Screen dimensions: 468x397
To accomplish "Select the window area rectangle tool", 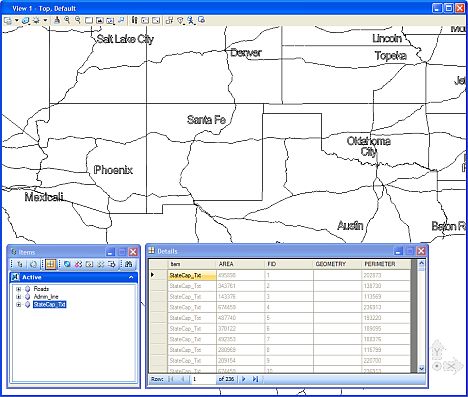I will (89, 20).
